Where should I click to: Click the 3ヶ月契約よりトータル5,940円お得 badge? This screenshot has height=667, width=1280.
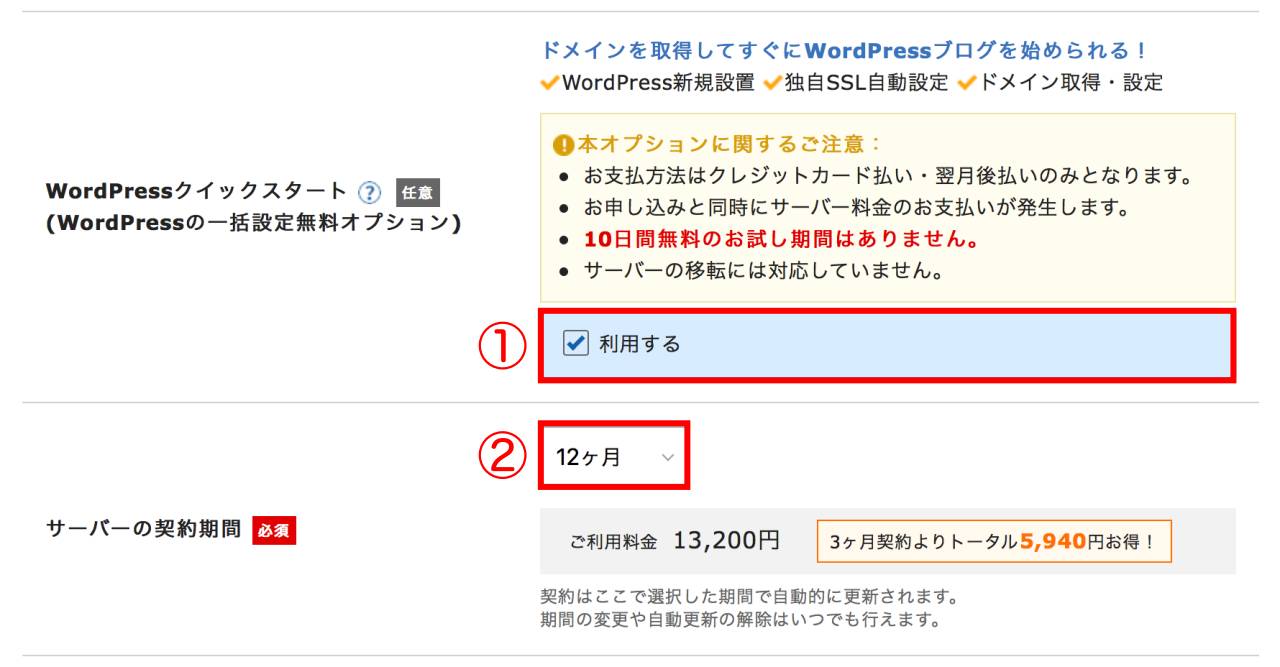[x=994, y=541]
